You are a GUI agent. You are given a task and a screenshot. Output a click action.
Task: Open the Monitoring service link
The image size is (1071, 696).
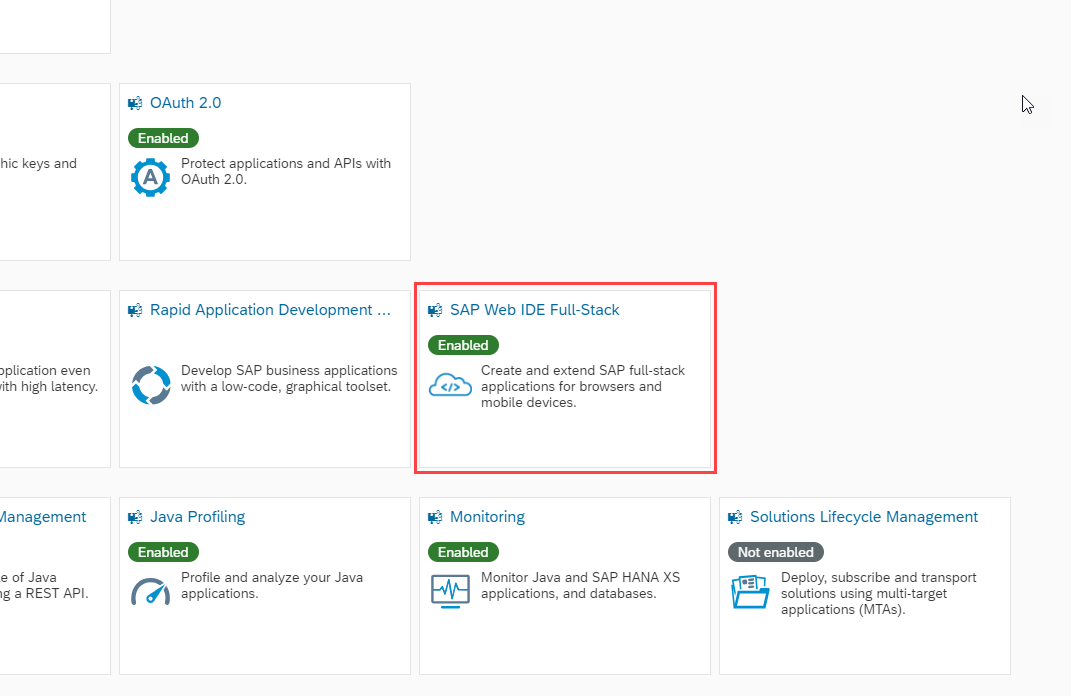(489, 517)
